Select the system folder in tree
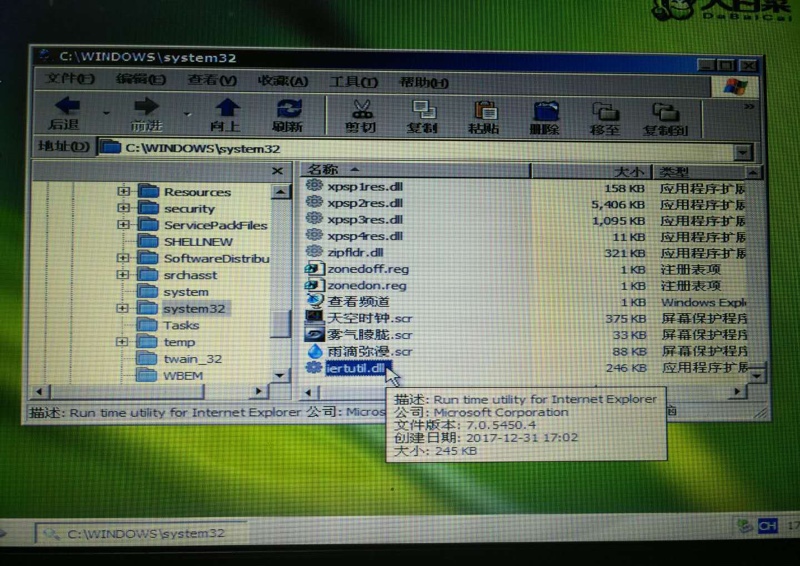800x566 pixels. point(186,292)
